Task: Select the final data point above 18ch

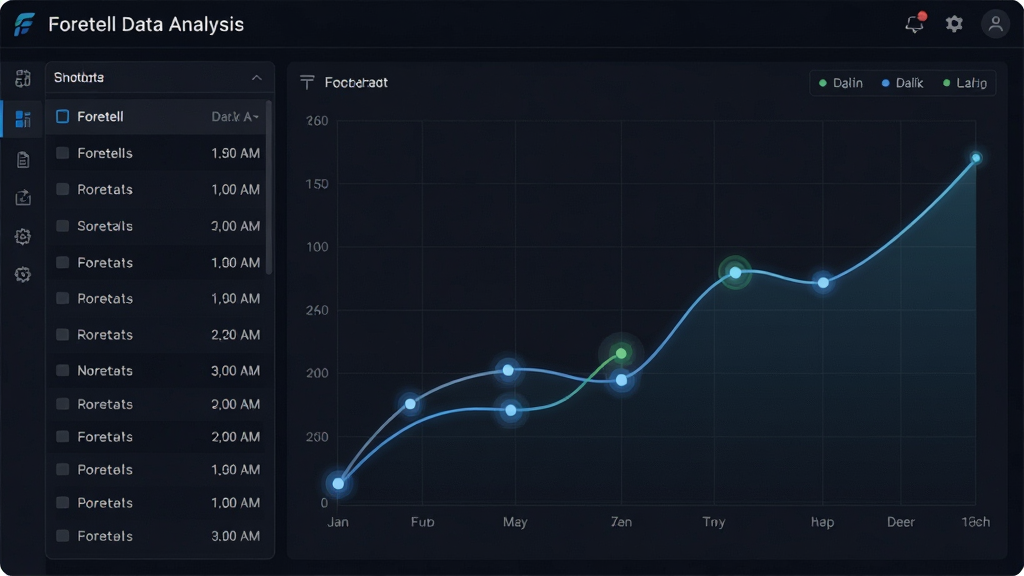Action: [976, 158]
